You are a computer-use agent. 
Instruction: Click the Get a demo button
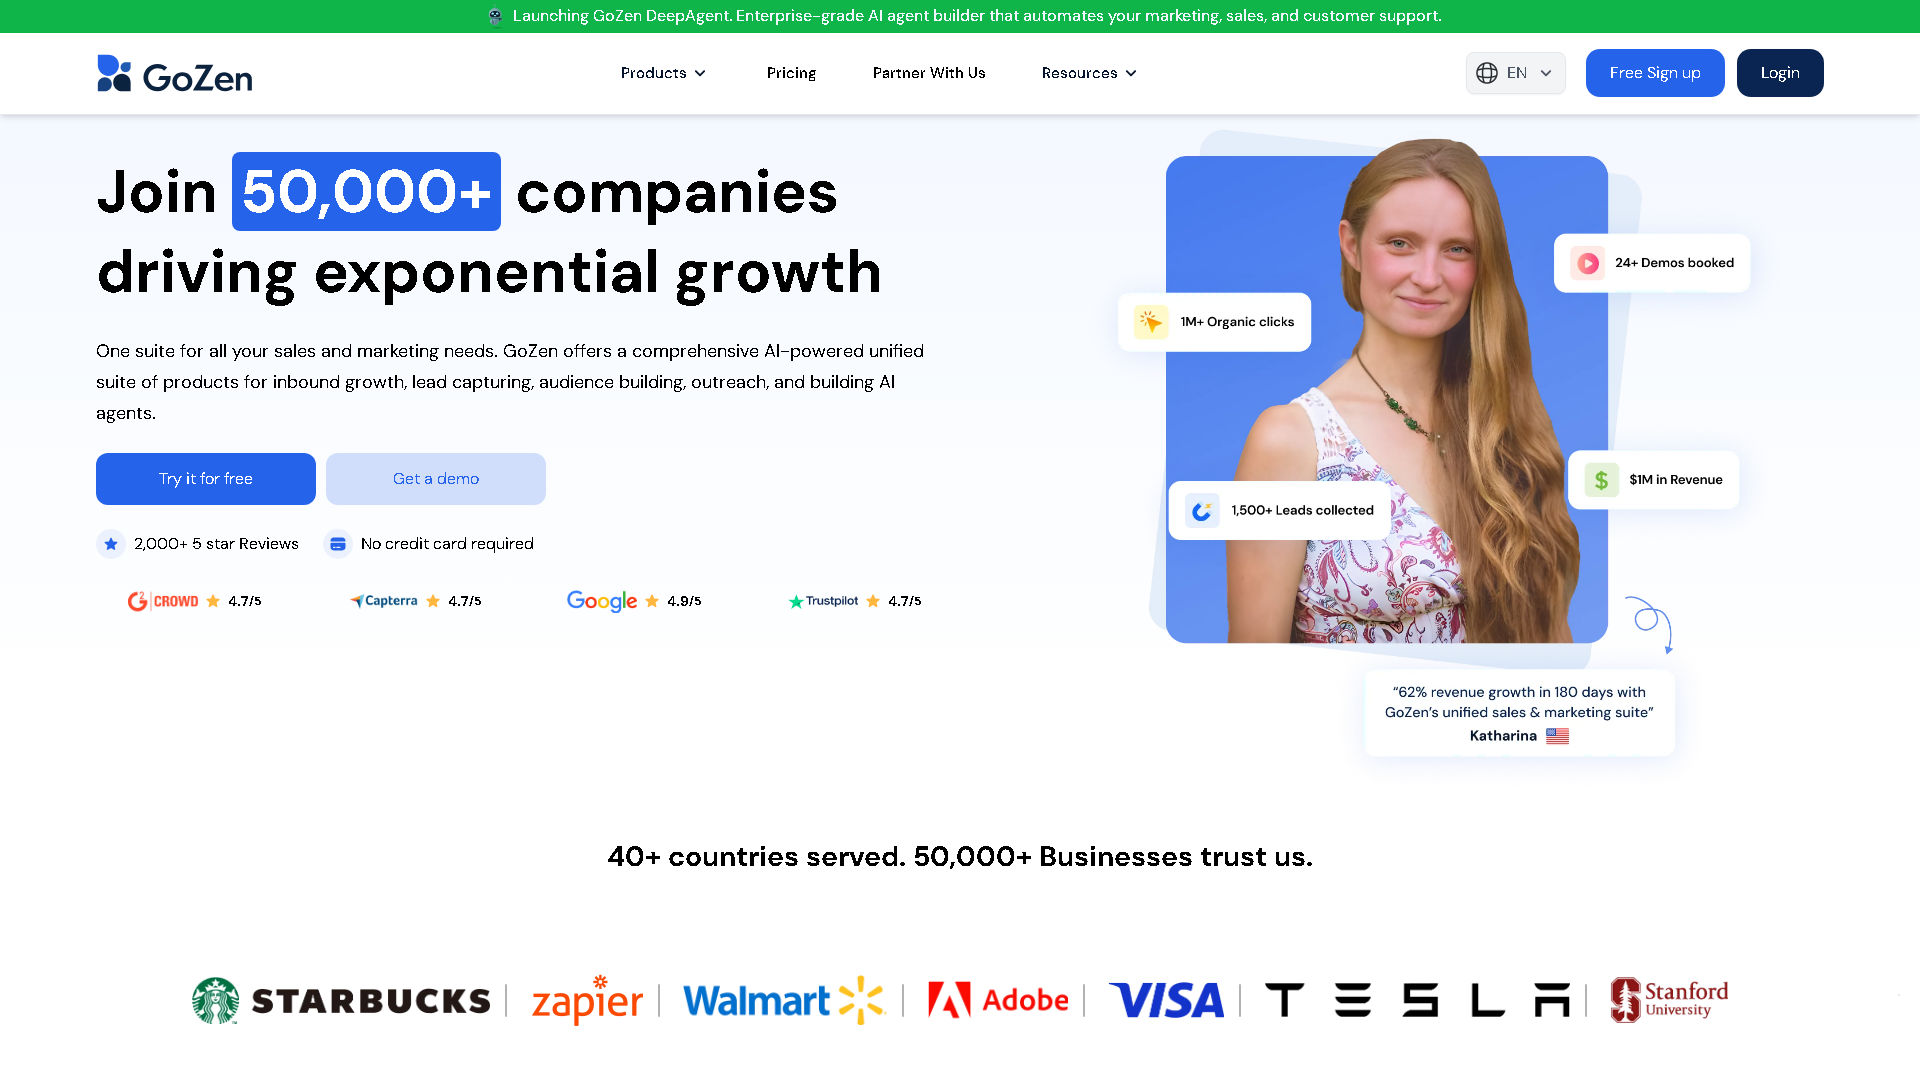(436, 479)
